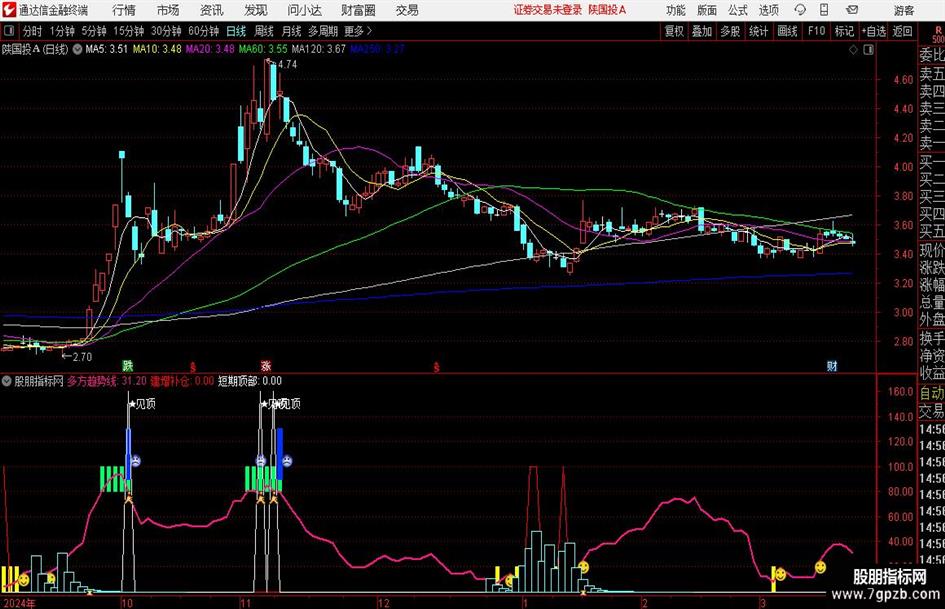Click the 多股 multi-stock button
Viewport: 945px width, 609px height.
[730, 31]
